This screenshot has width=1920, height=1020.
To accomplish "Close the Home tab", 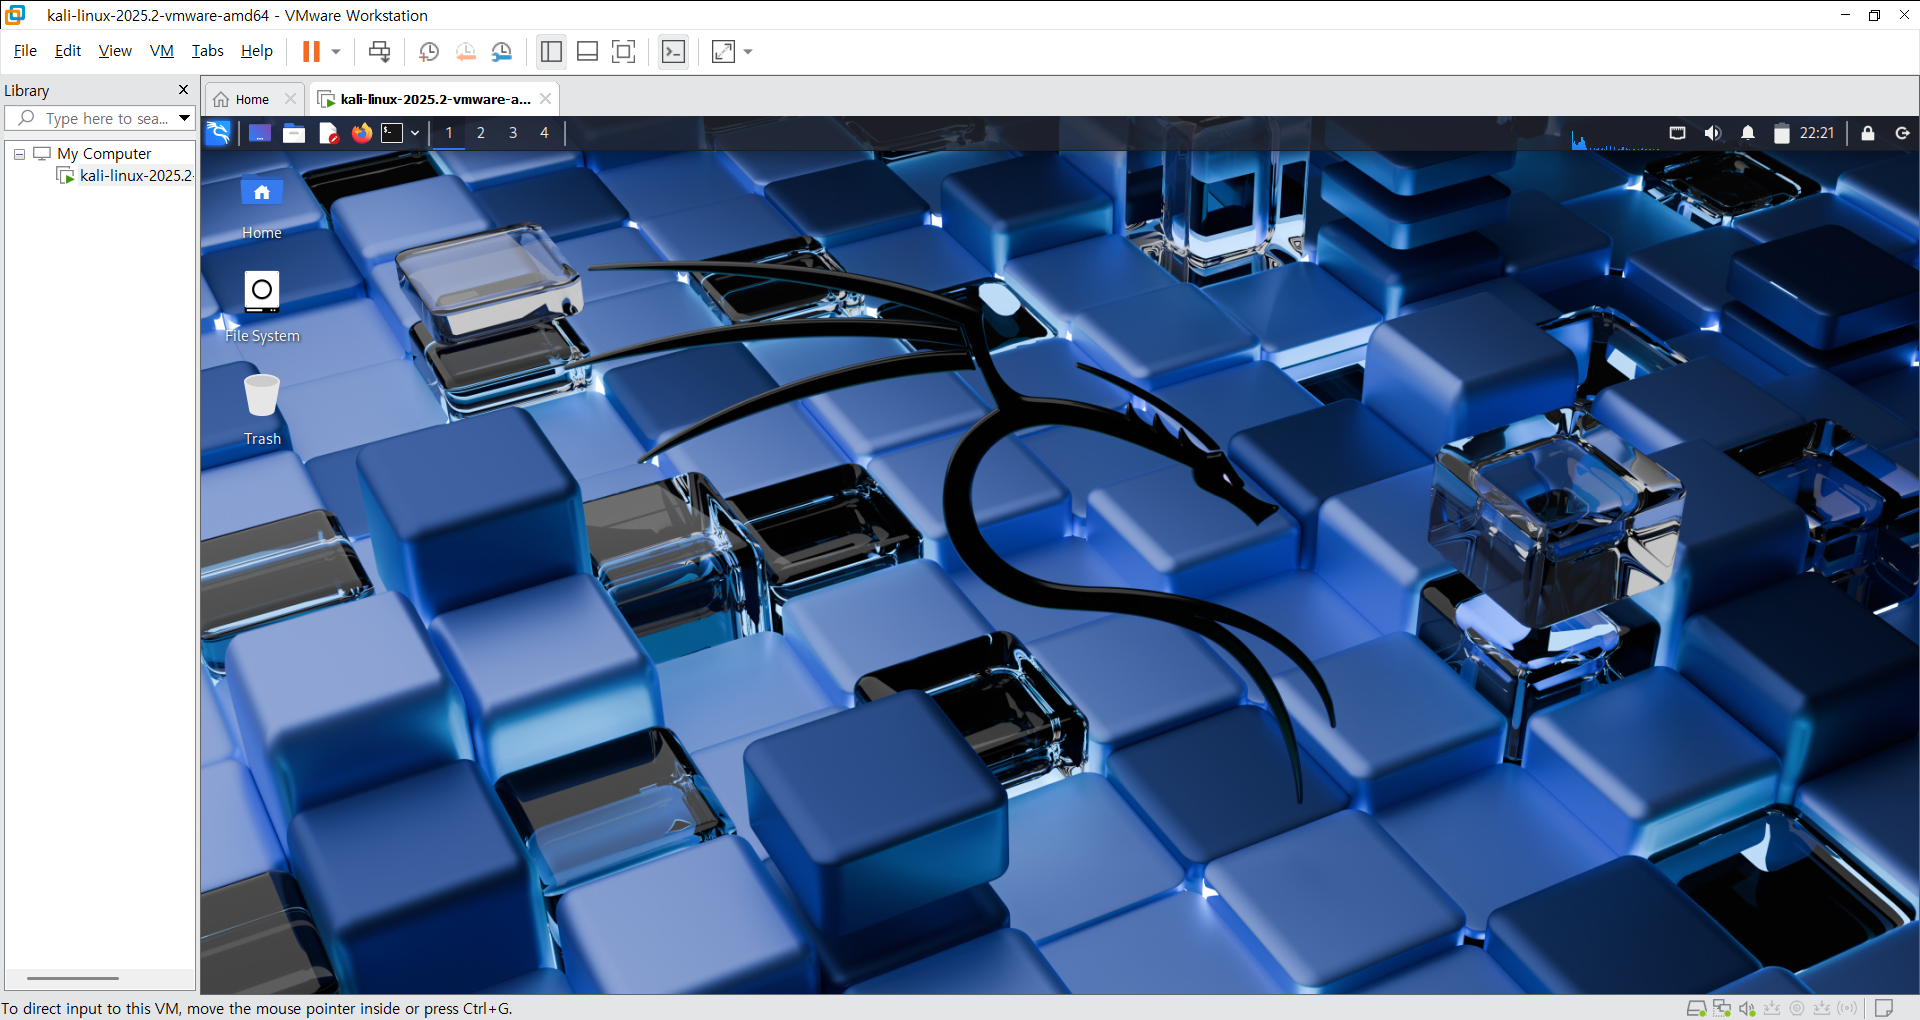I will (x=290, y=99).
